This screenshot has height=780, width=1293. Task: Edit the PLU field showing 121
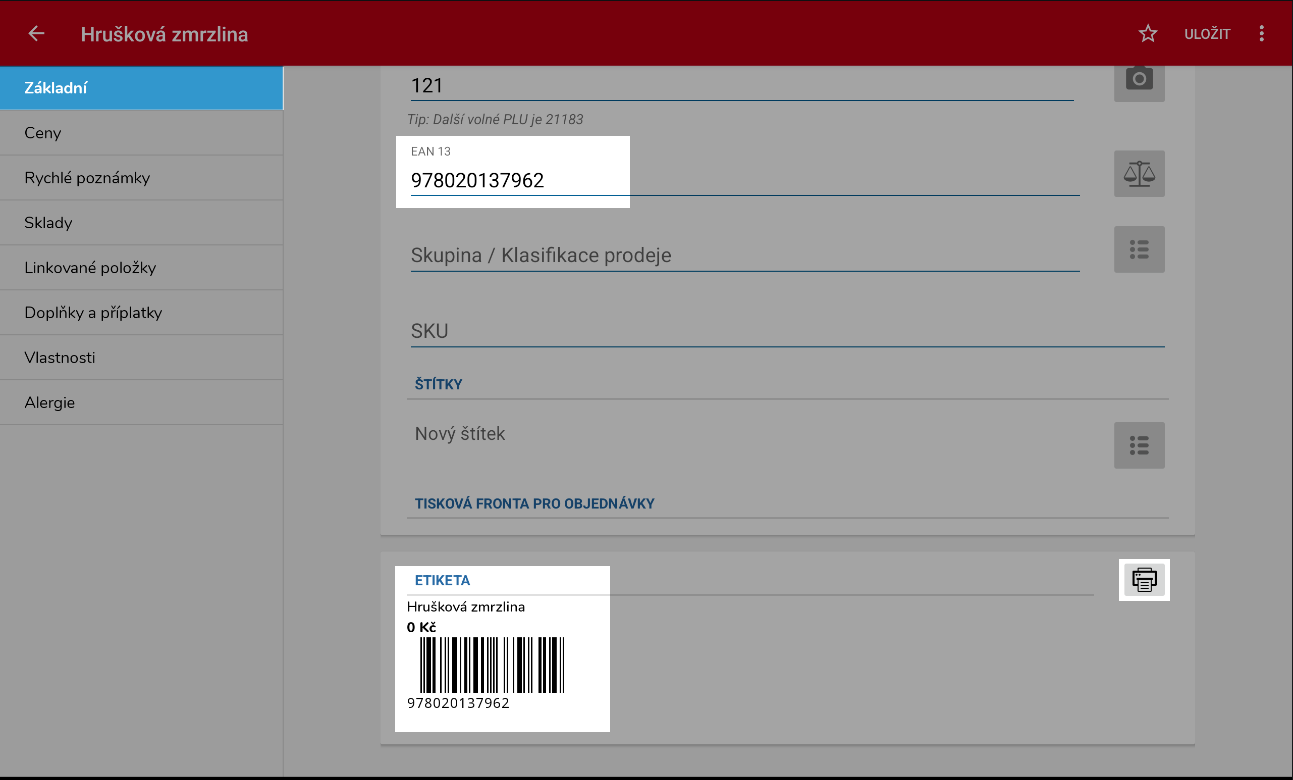click(742, 86)
